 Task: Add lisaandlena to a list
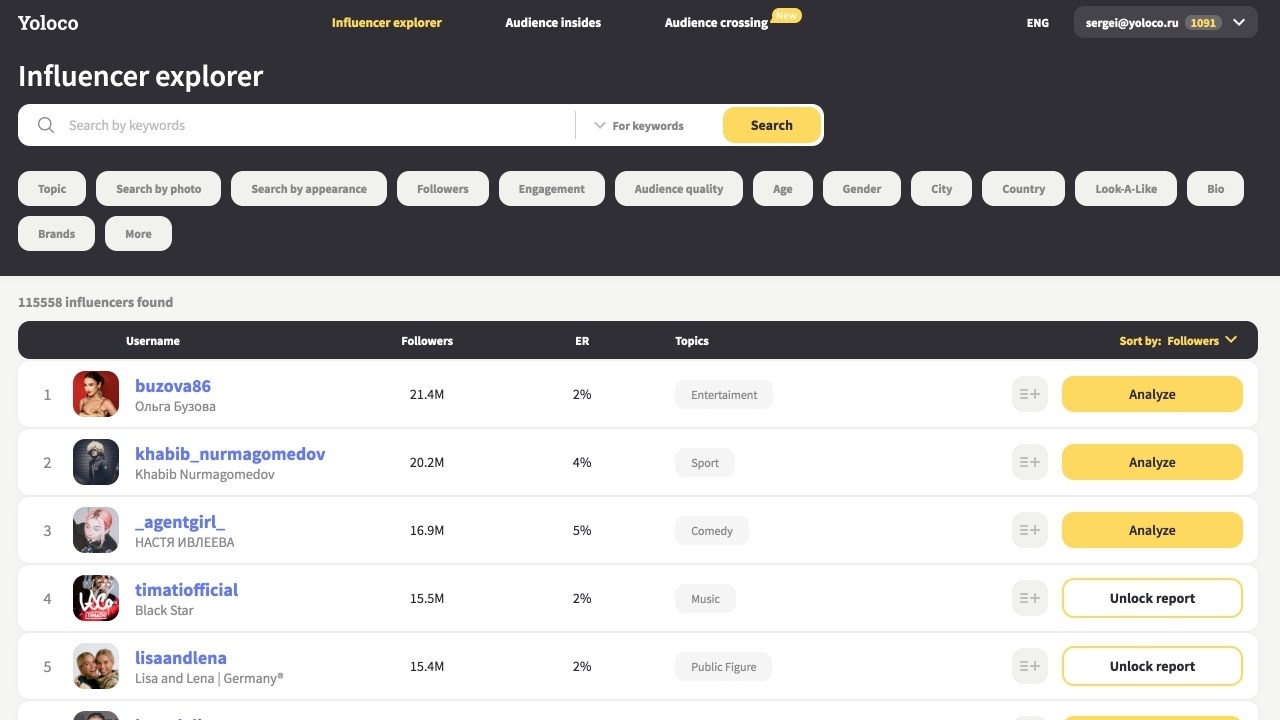1030,666
